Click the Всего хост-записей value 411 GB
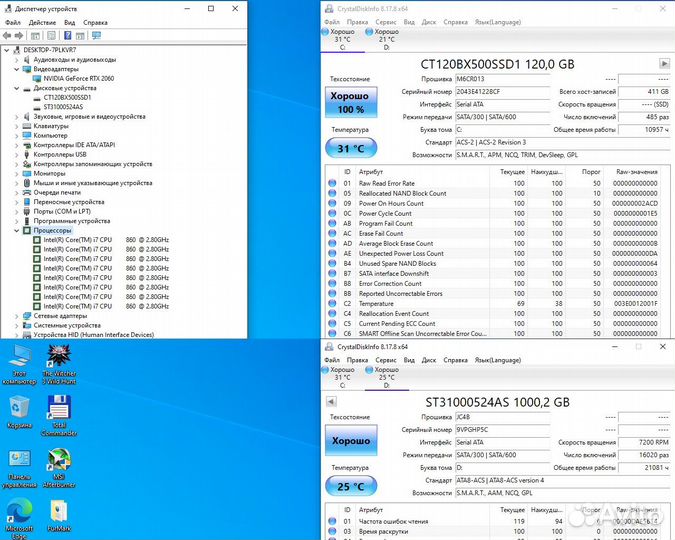675x540 pixels. 644,92
